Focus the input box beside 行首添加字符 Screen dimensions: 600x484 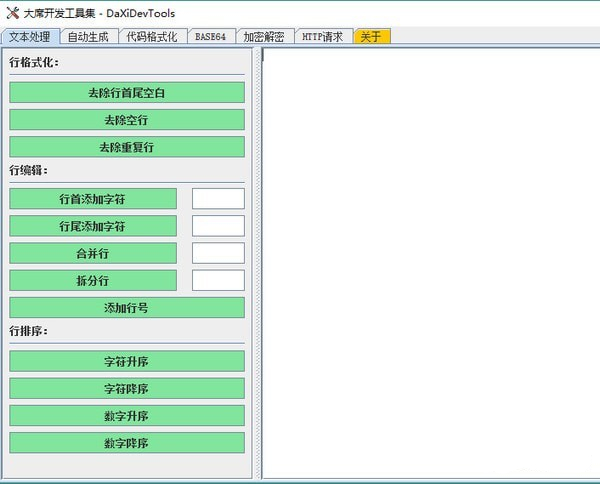218,199
